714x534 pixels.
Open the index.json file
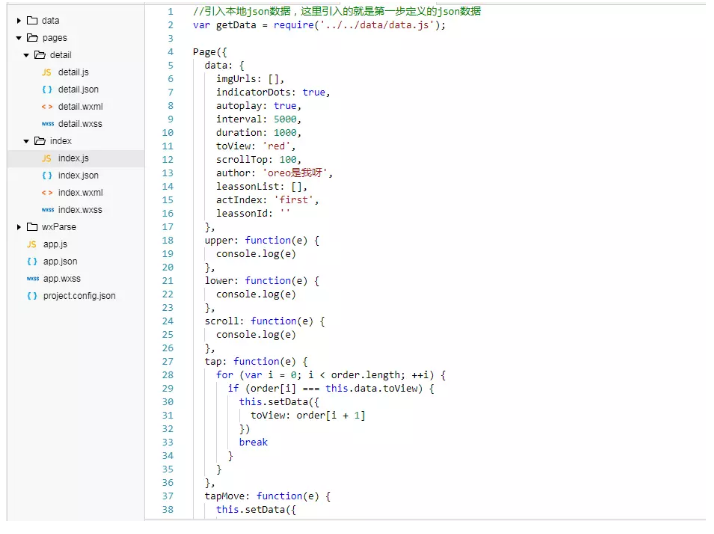[78, 176]
